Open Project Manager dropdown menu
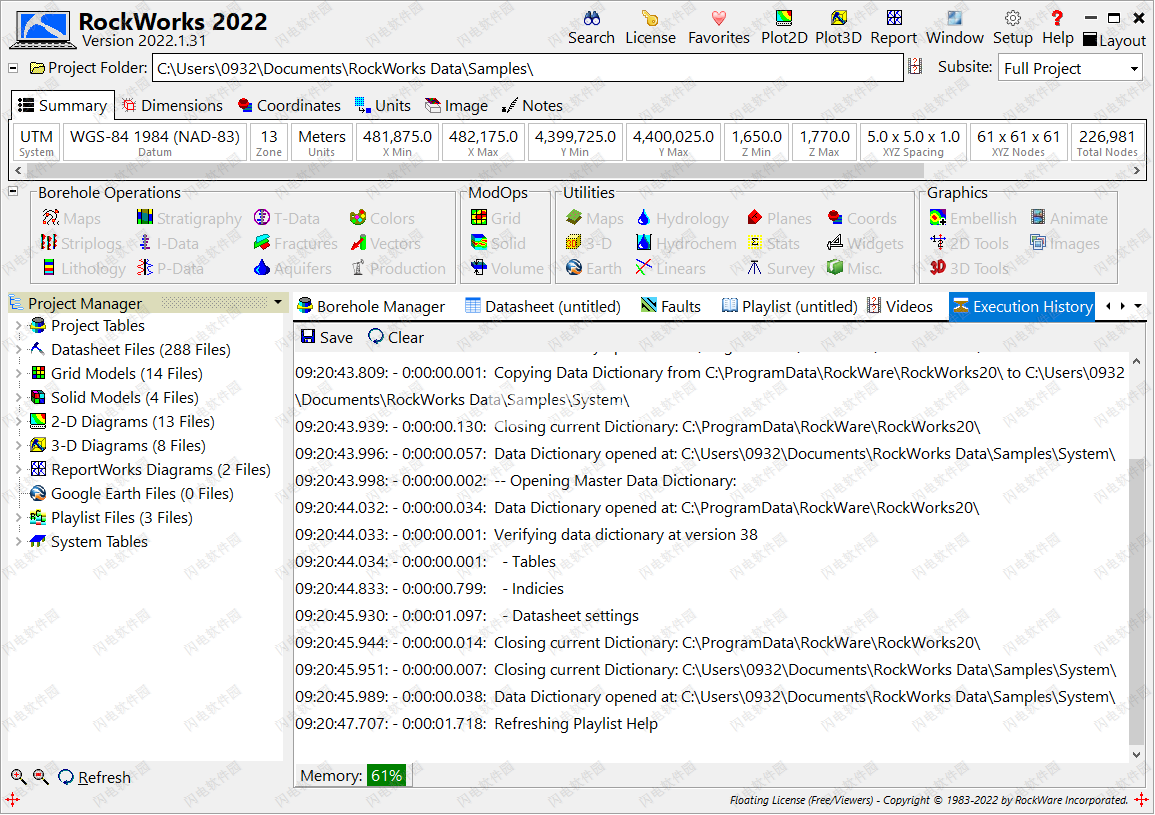This screenshot has width=1155, height=815. (x=278, y=302)
